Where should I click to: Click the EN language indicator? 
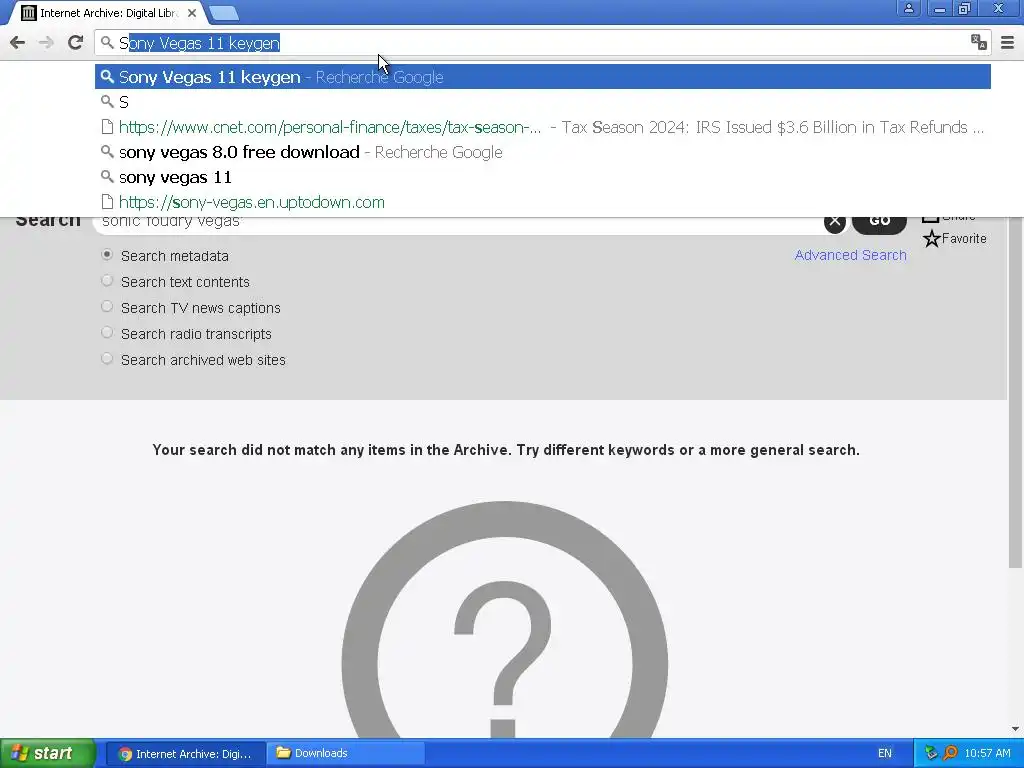click(884, 754)
